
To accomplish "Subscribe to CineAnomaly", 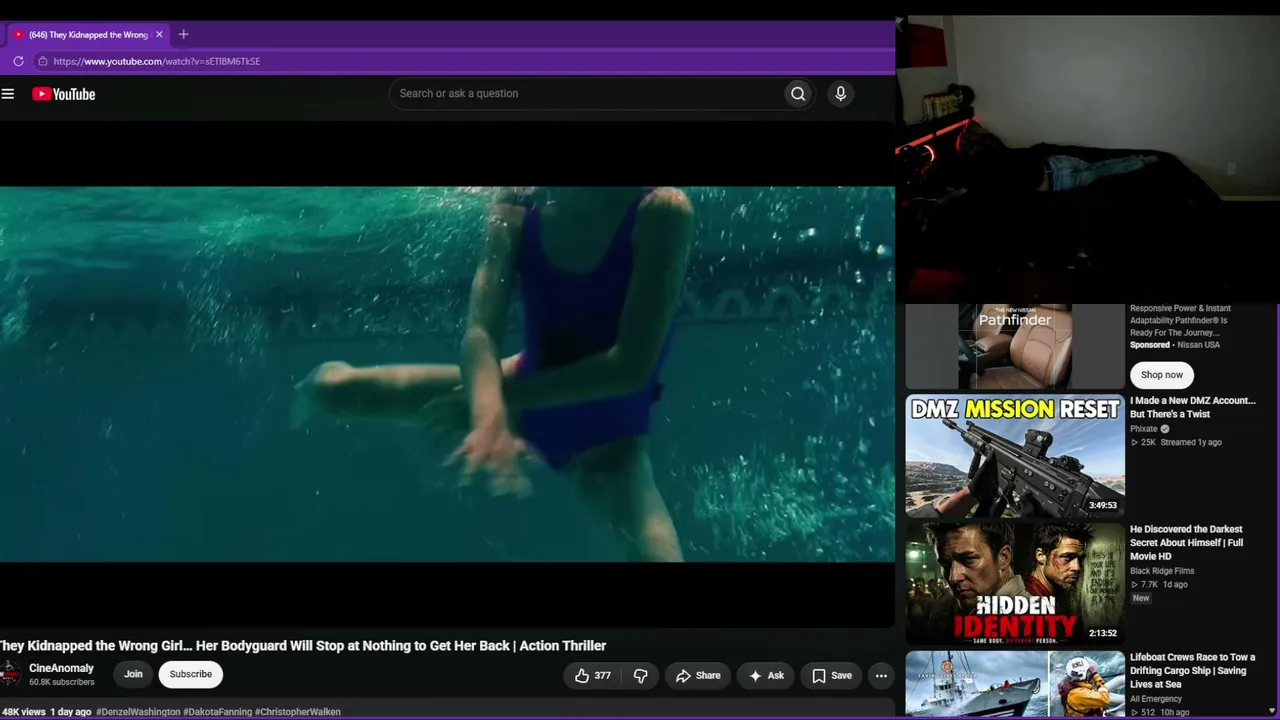I will 191,674.
